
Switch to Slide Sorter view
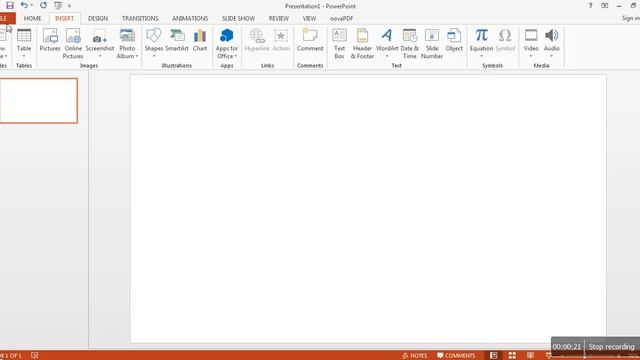[x=512, y=356]
